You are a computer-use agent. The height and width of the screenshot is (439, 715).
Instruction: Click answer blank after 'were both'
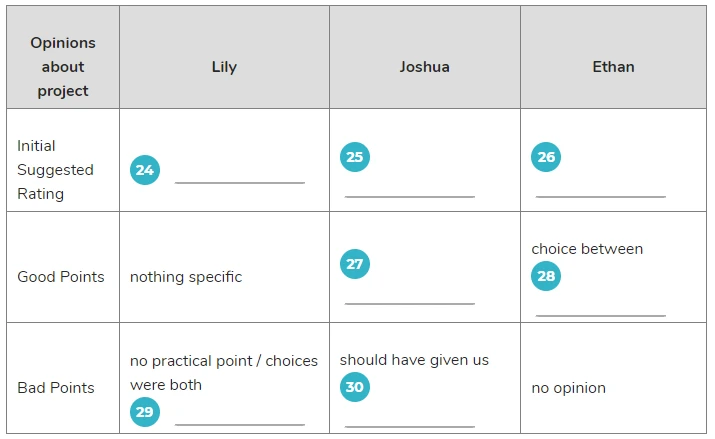pyautogui.click(x=240, y=418)
